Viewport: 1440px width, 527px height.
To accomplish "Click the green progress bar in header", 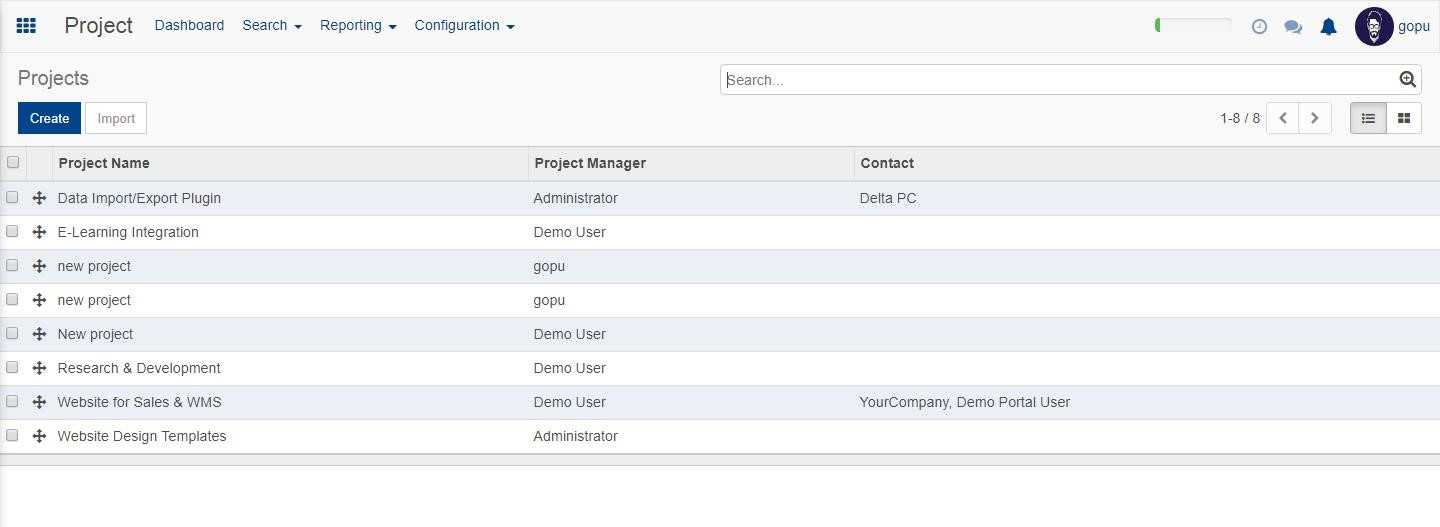I will pyautogui.click(x=1193, y=26).
